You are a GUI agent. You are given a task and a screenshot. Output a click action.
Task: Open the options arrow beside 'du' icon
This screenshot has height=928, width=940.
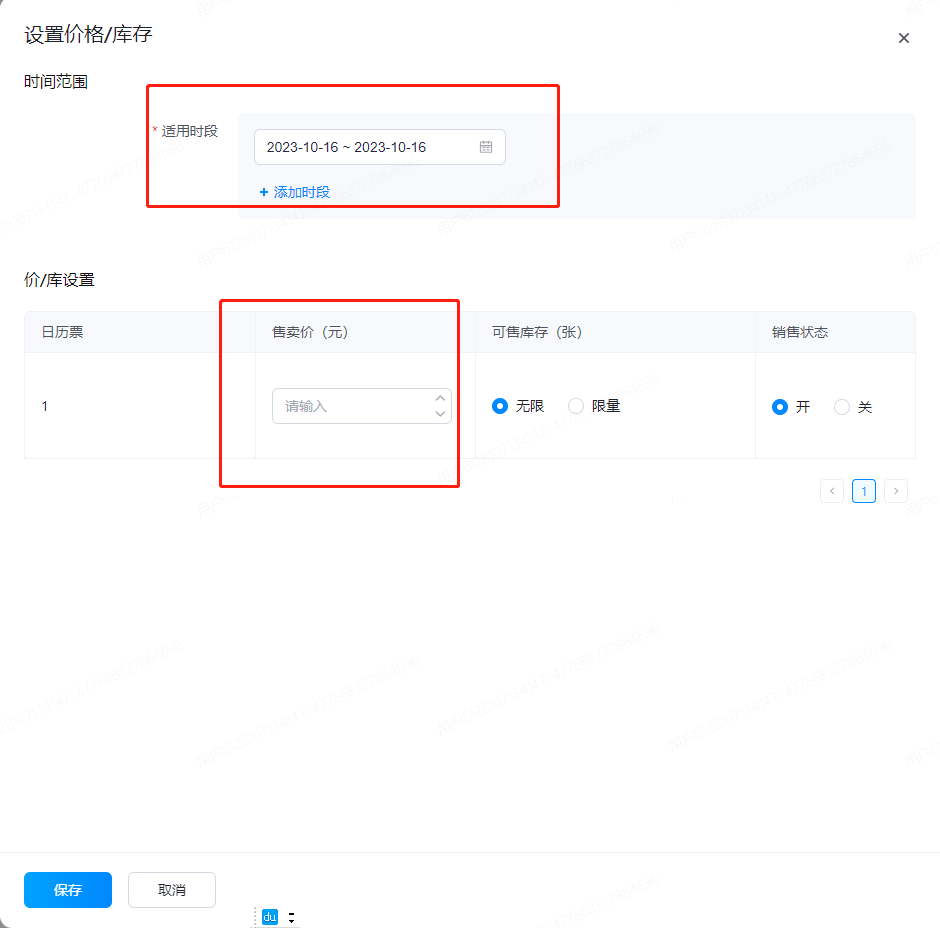click(291, 917)
